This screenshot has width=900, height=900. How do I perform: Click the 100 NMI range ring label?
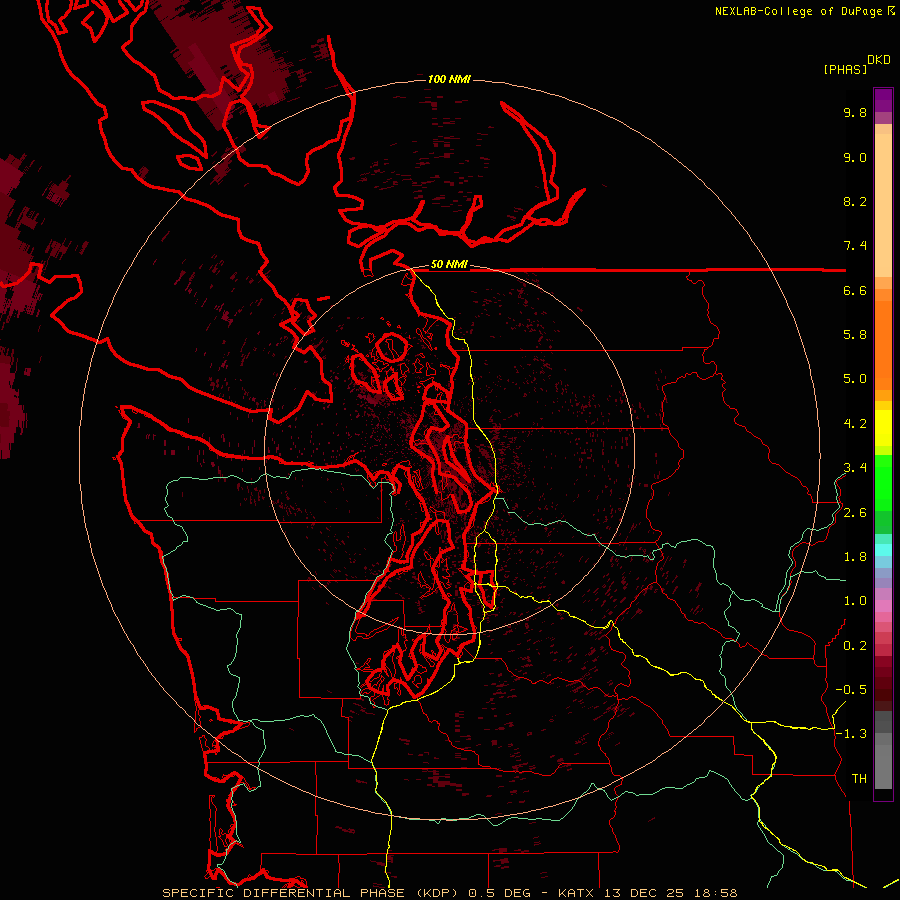(x=449, y=79)
